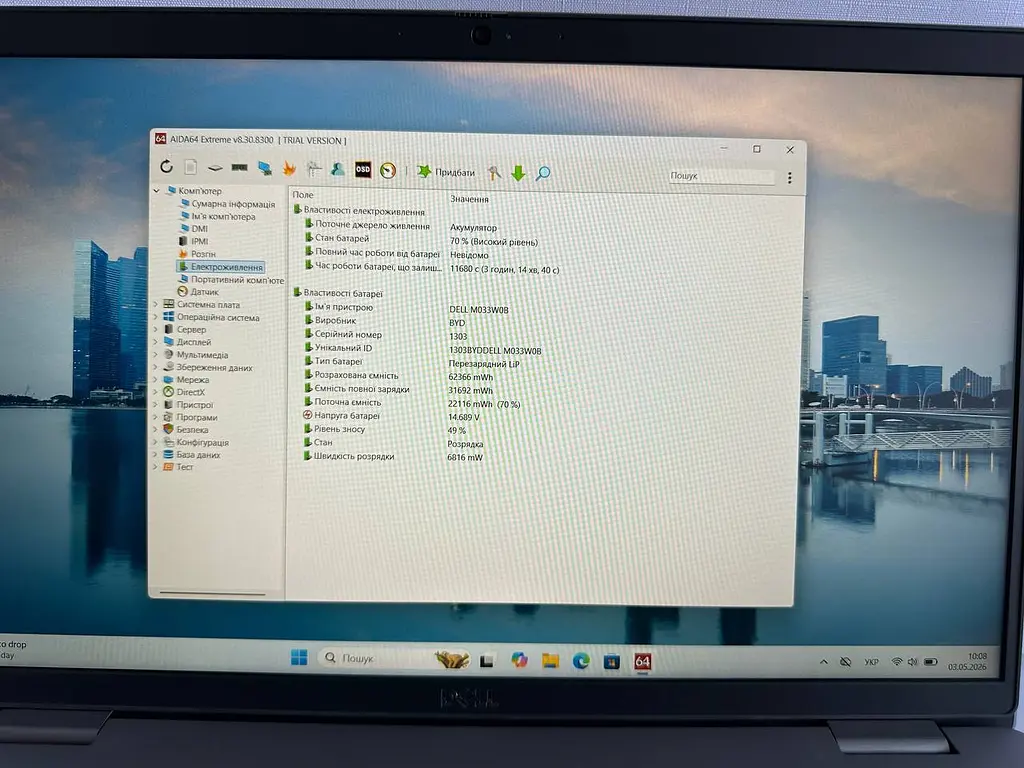Select the Напруга батареї row
Screen dimensions: 1024x768
pos(392,416)
